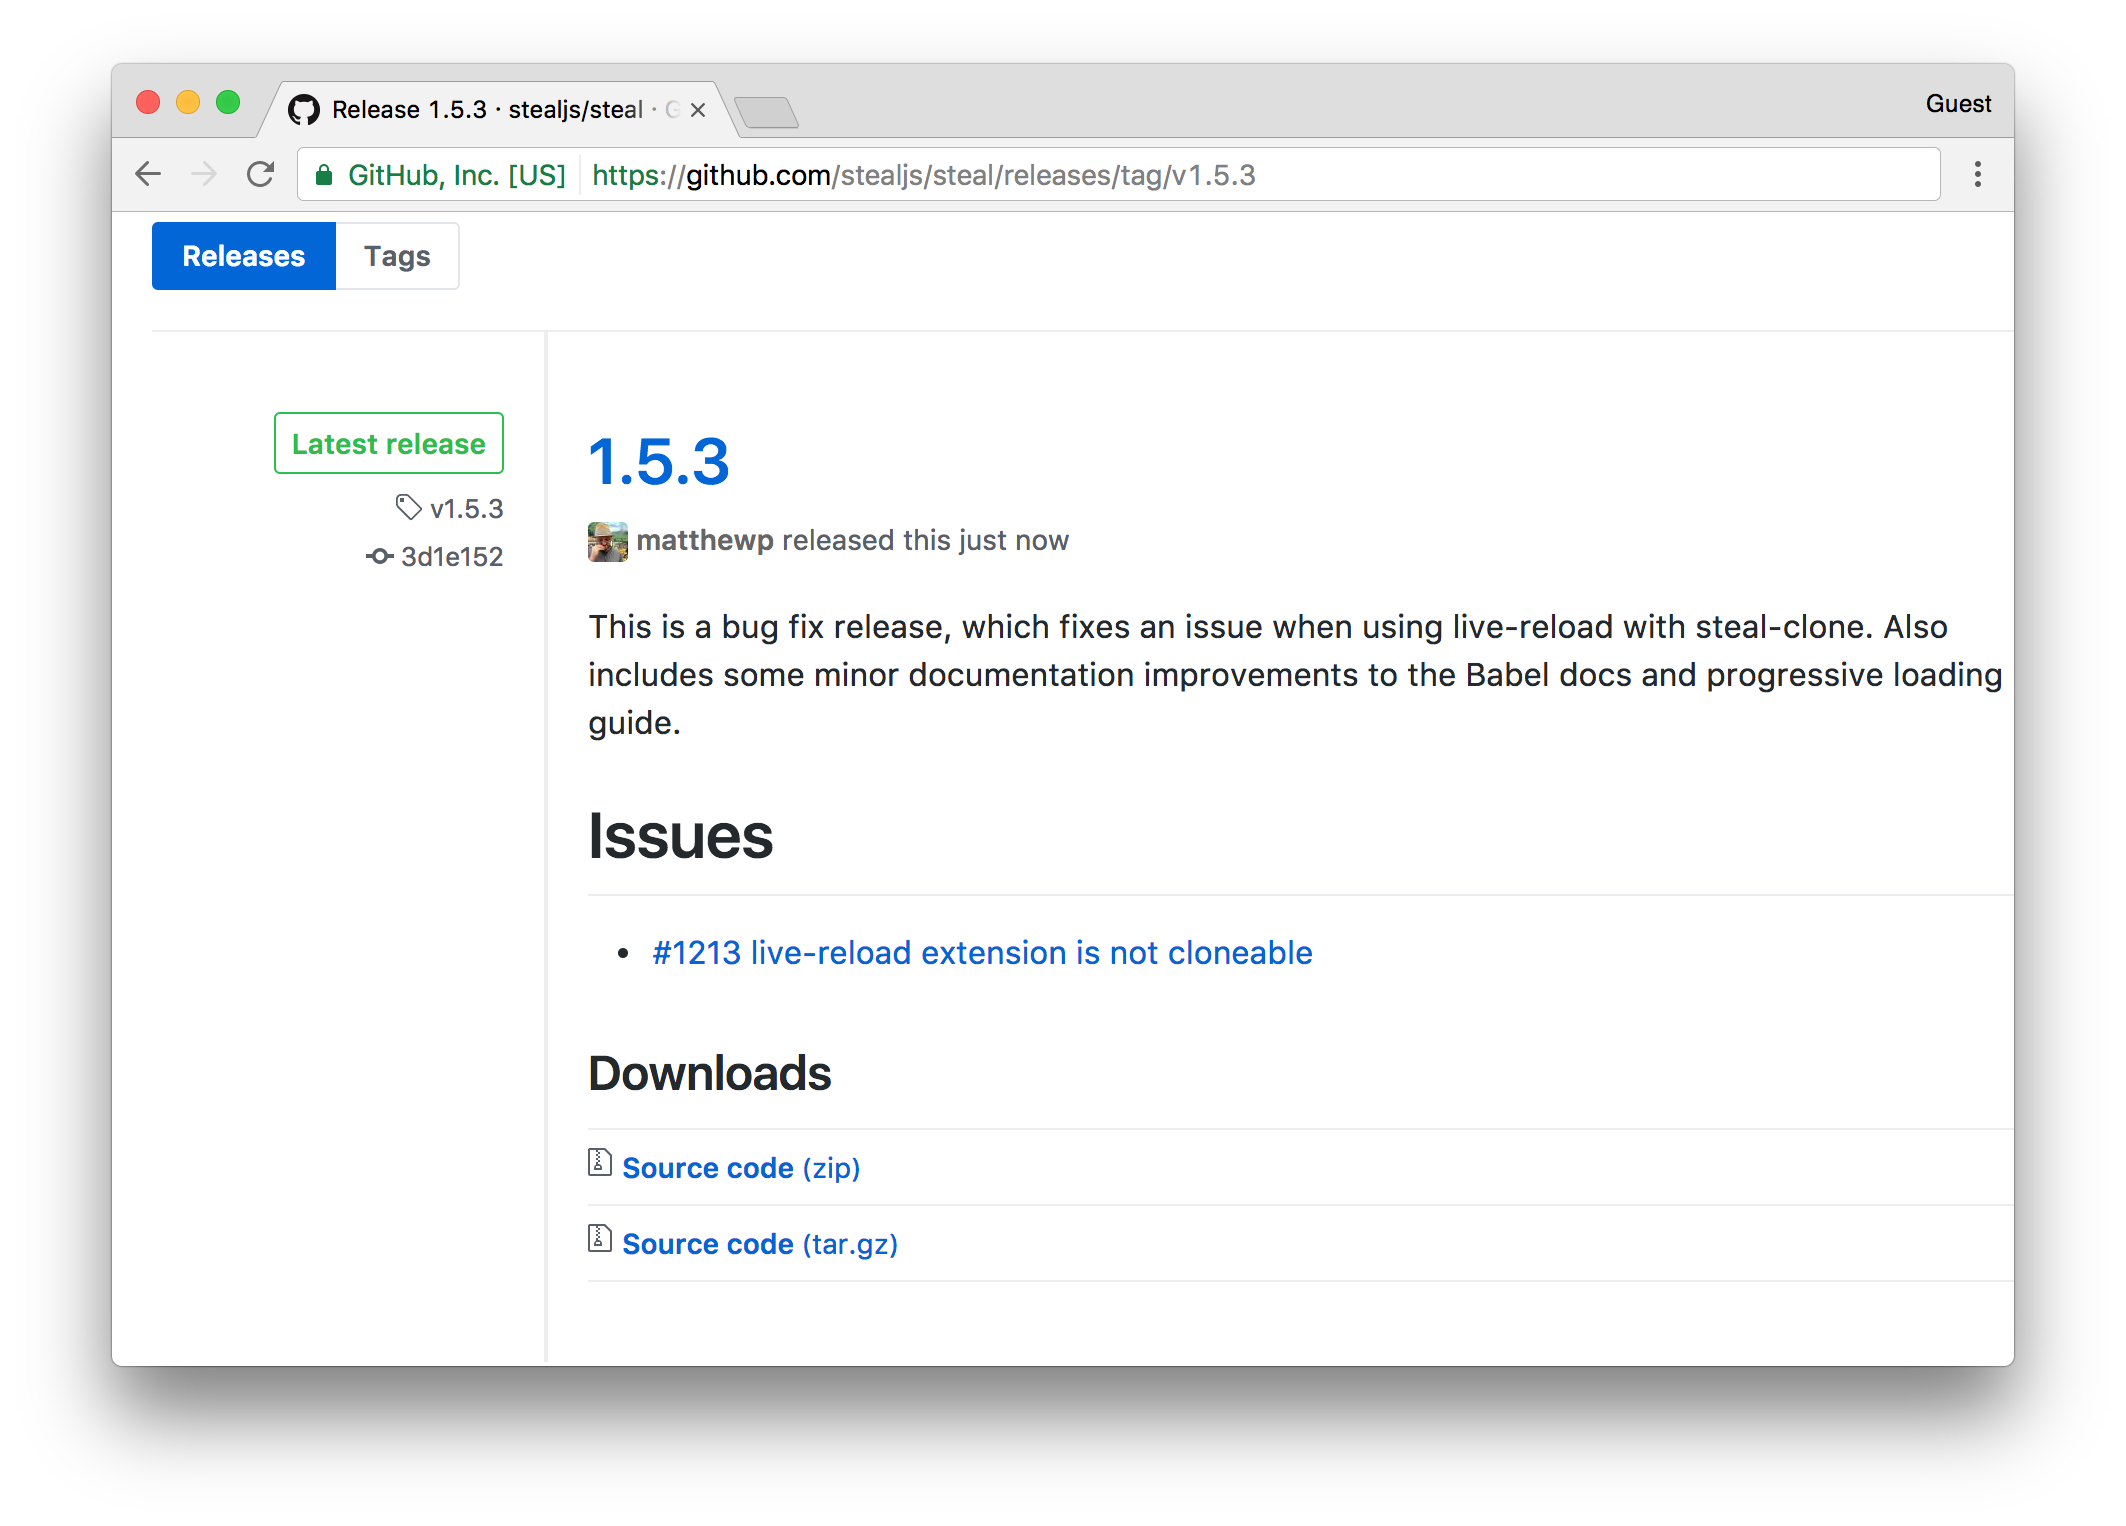Screen dimensions: 2126x1526
Task: Maximize the window with the green button
Action: [228, 102]
